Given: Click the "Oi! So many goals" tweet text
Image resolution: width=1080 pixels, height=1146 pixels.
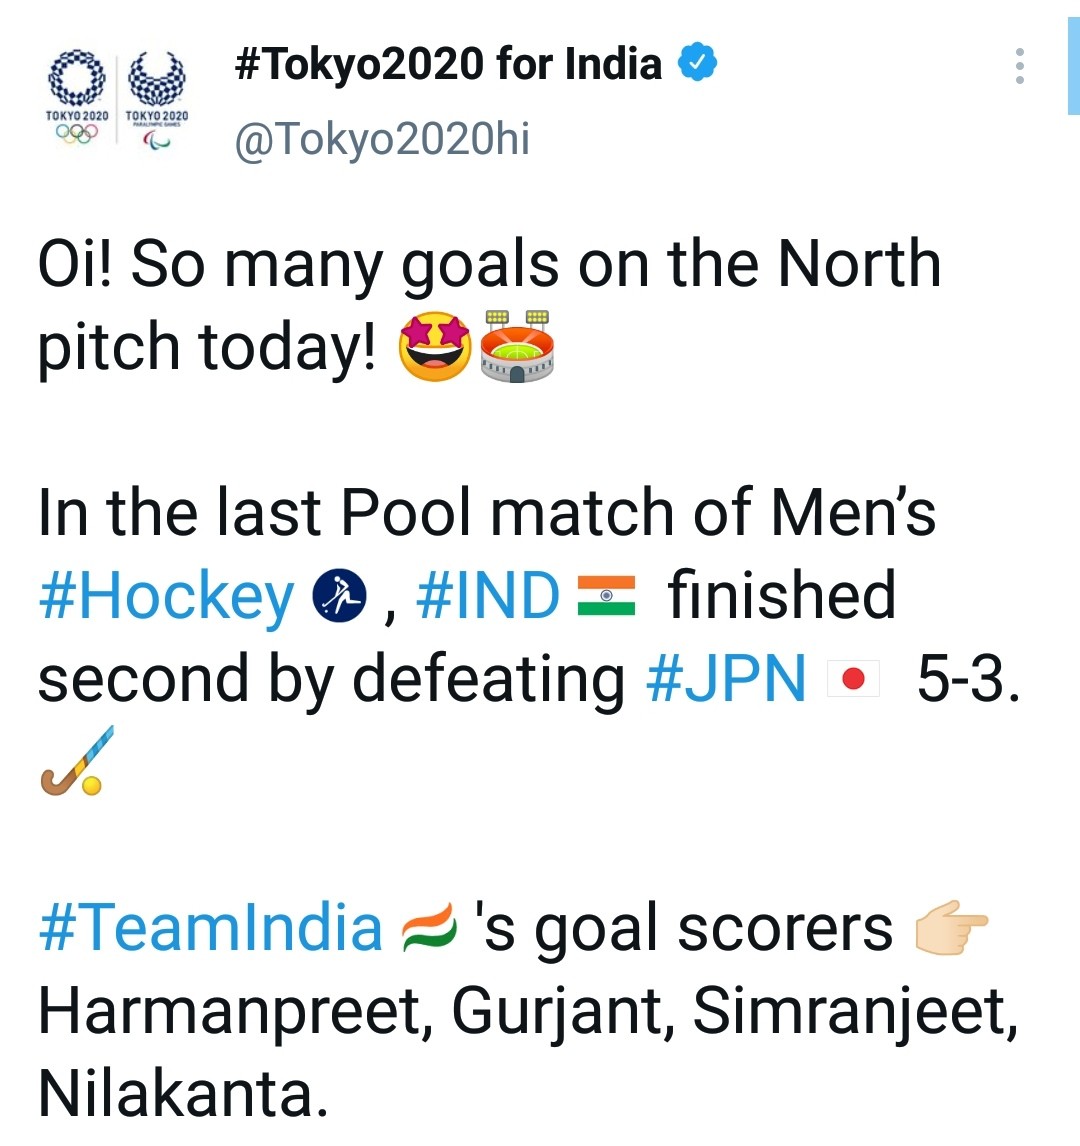Looking at the screenshot, I should point(489,265).
